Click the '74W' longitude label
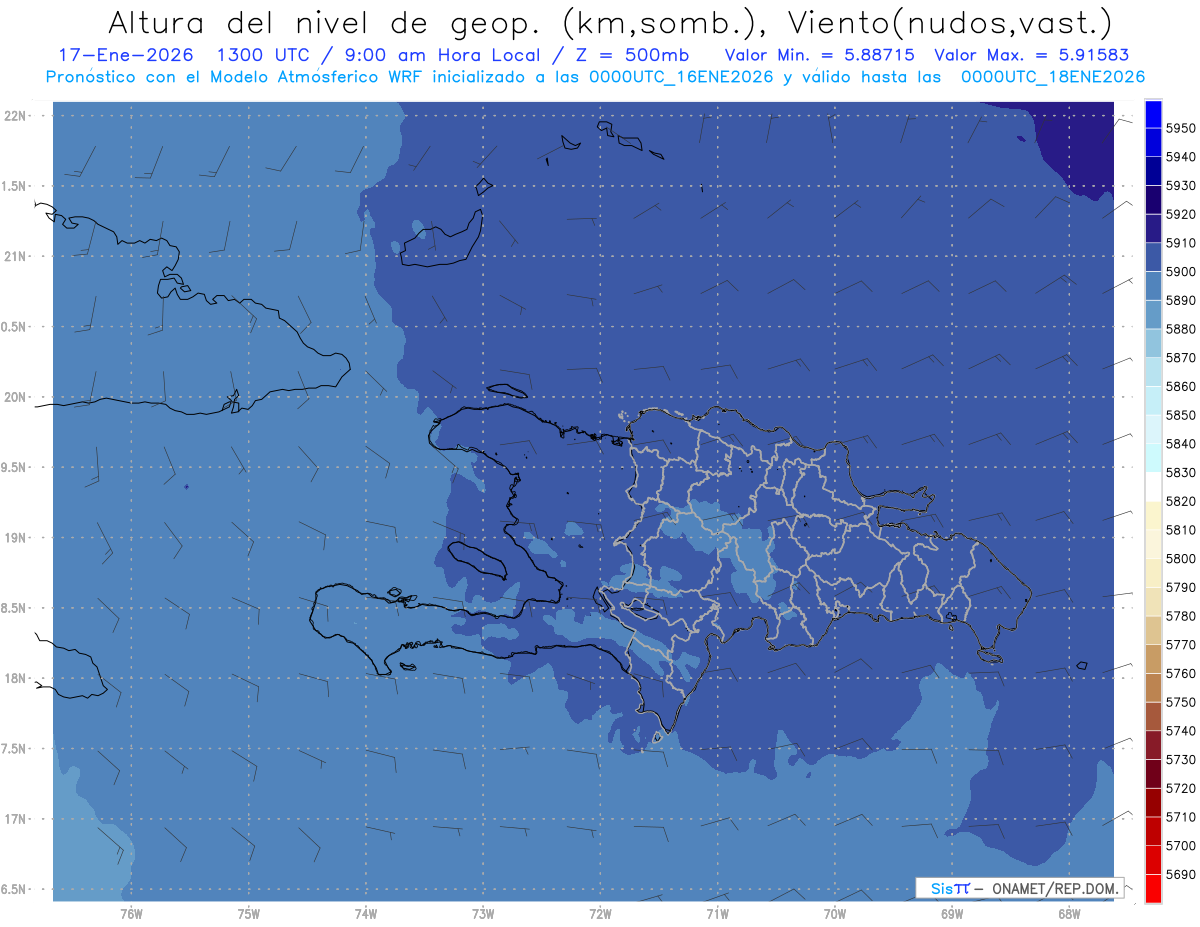This screenshot has width=1200, height=927. click(365, 914)
